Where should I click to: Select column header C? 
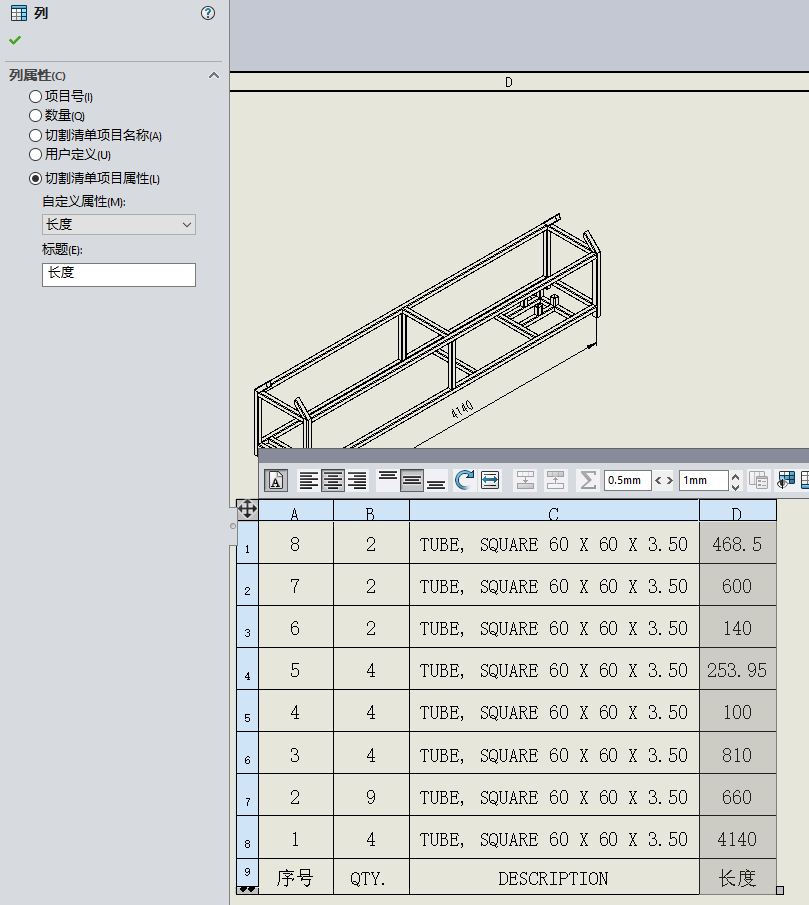[554, 511]
